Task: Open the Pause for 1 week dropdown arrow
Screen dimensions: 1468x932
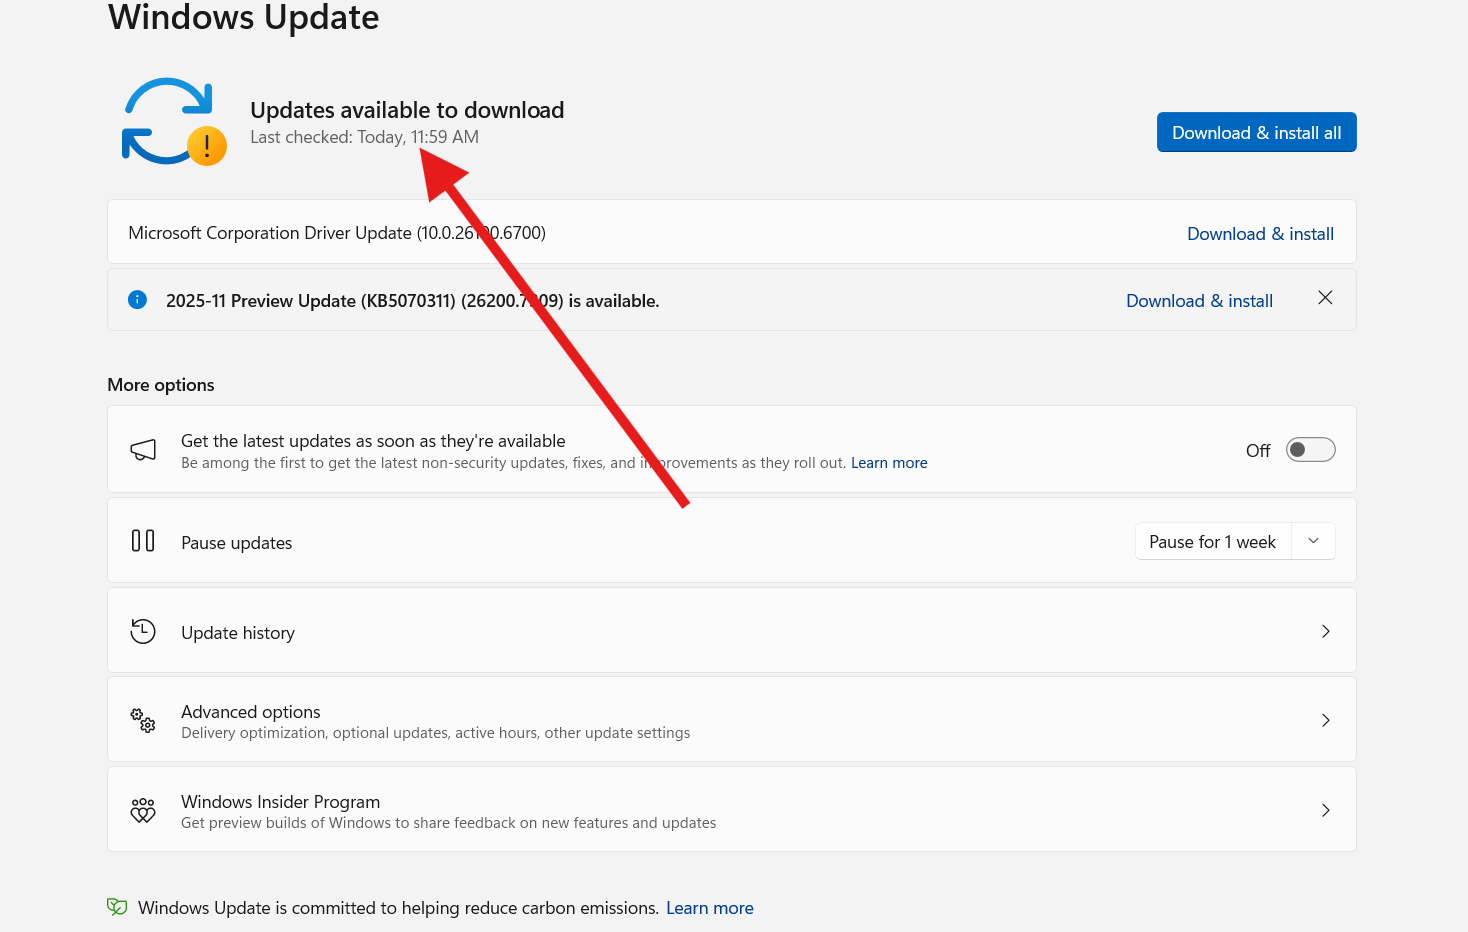Action: pyautogui.click(x=1313, y=540)
